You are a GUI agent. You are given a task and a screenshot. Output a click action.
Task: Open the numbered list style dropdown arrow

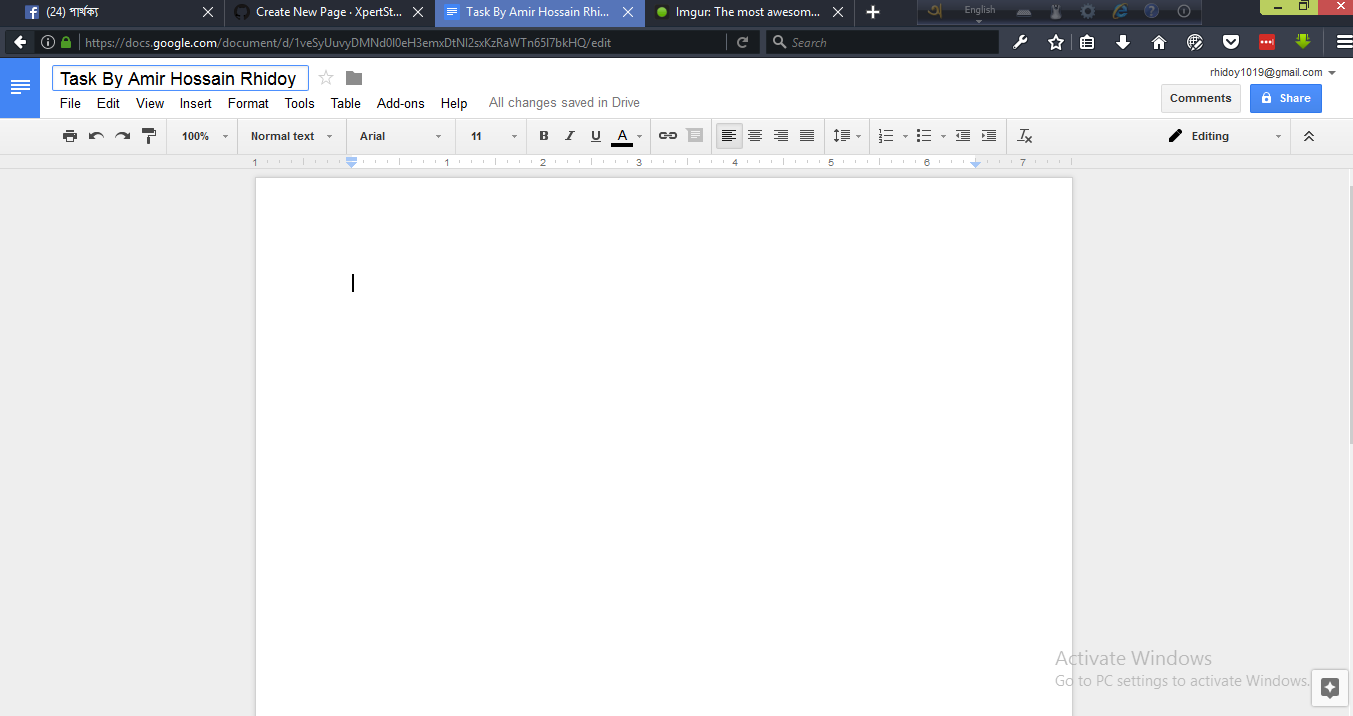pyautogui.click(x=905, y=136)
